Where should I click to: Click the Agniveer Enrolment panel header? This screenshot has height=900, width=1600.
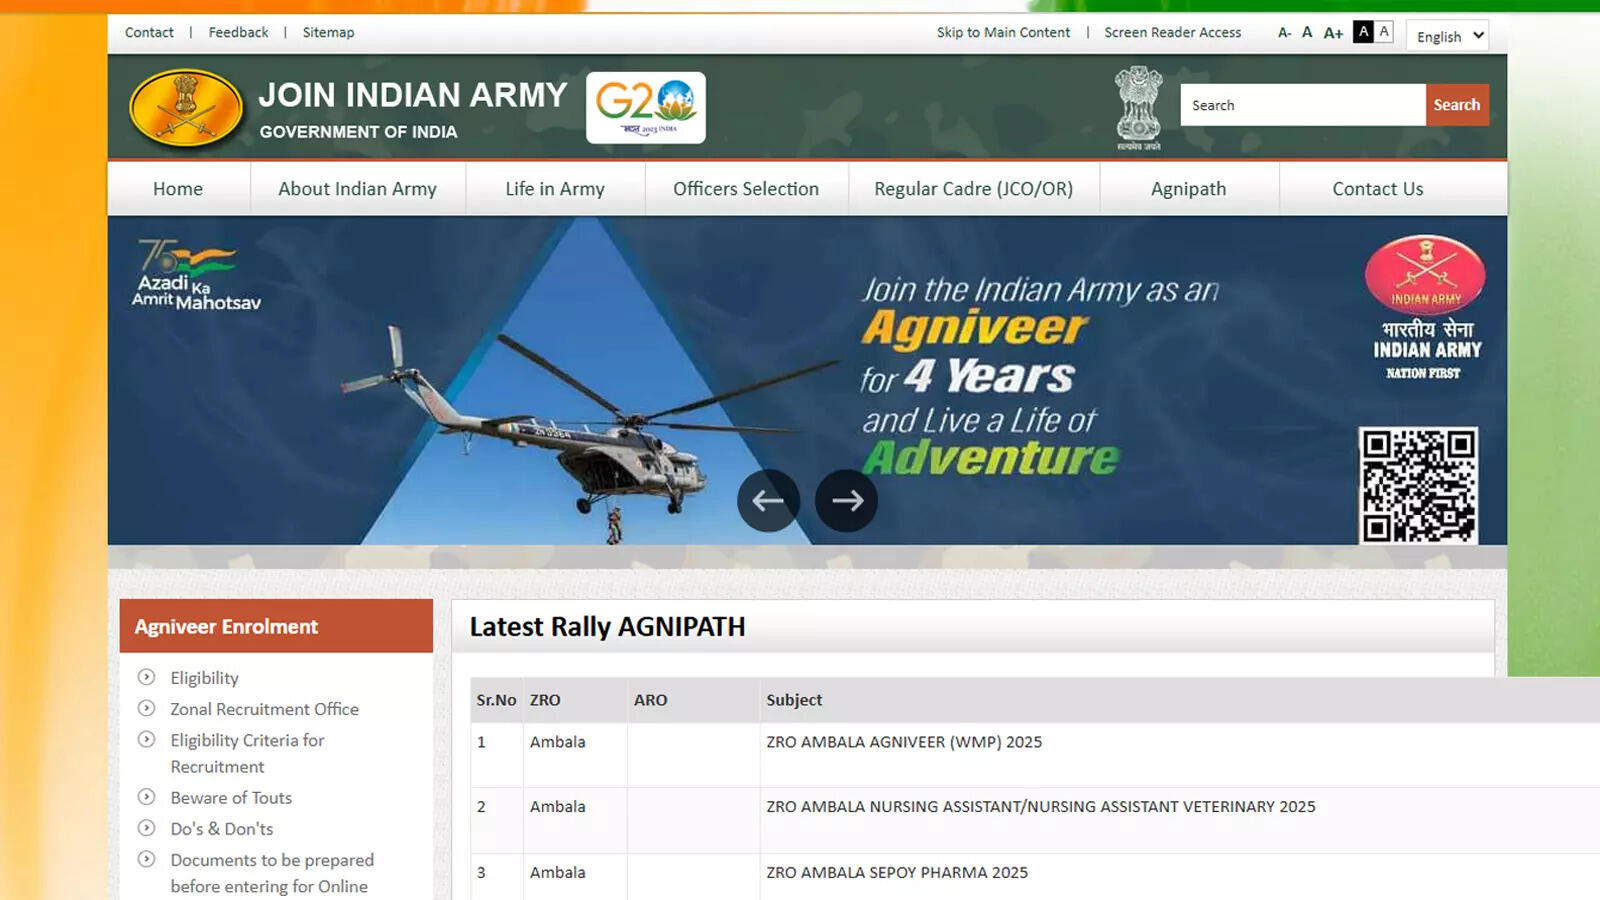[276, 626]
